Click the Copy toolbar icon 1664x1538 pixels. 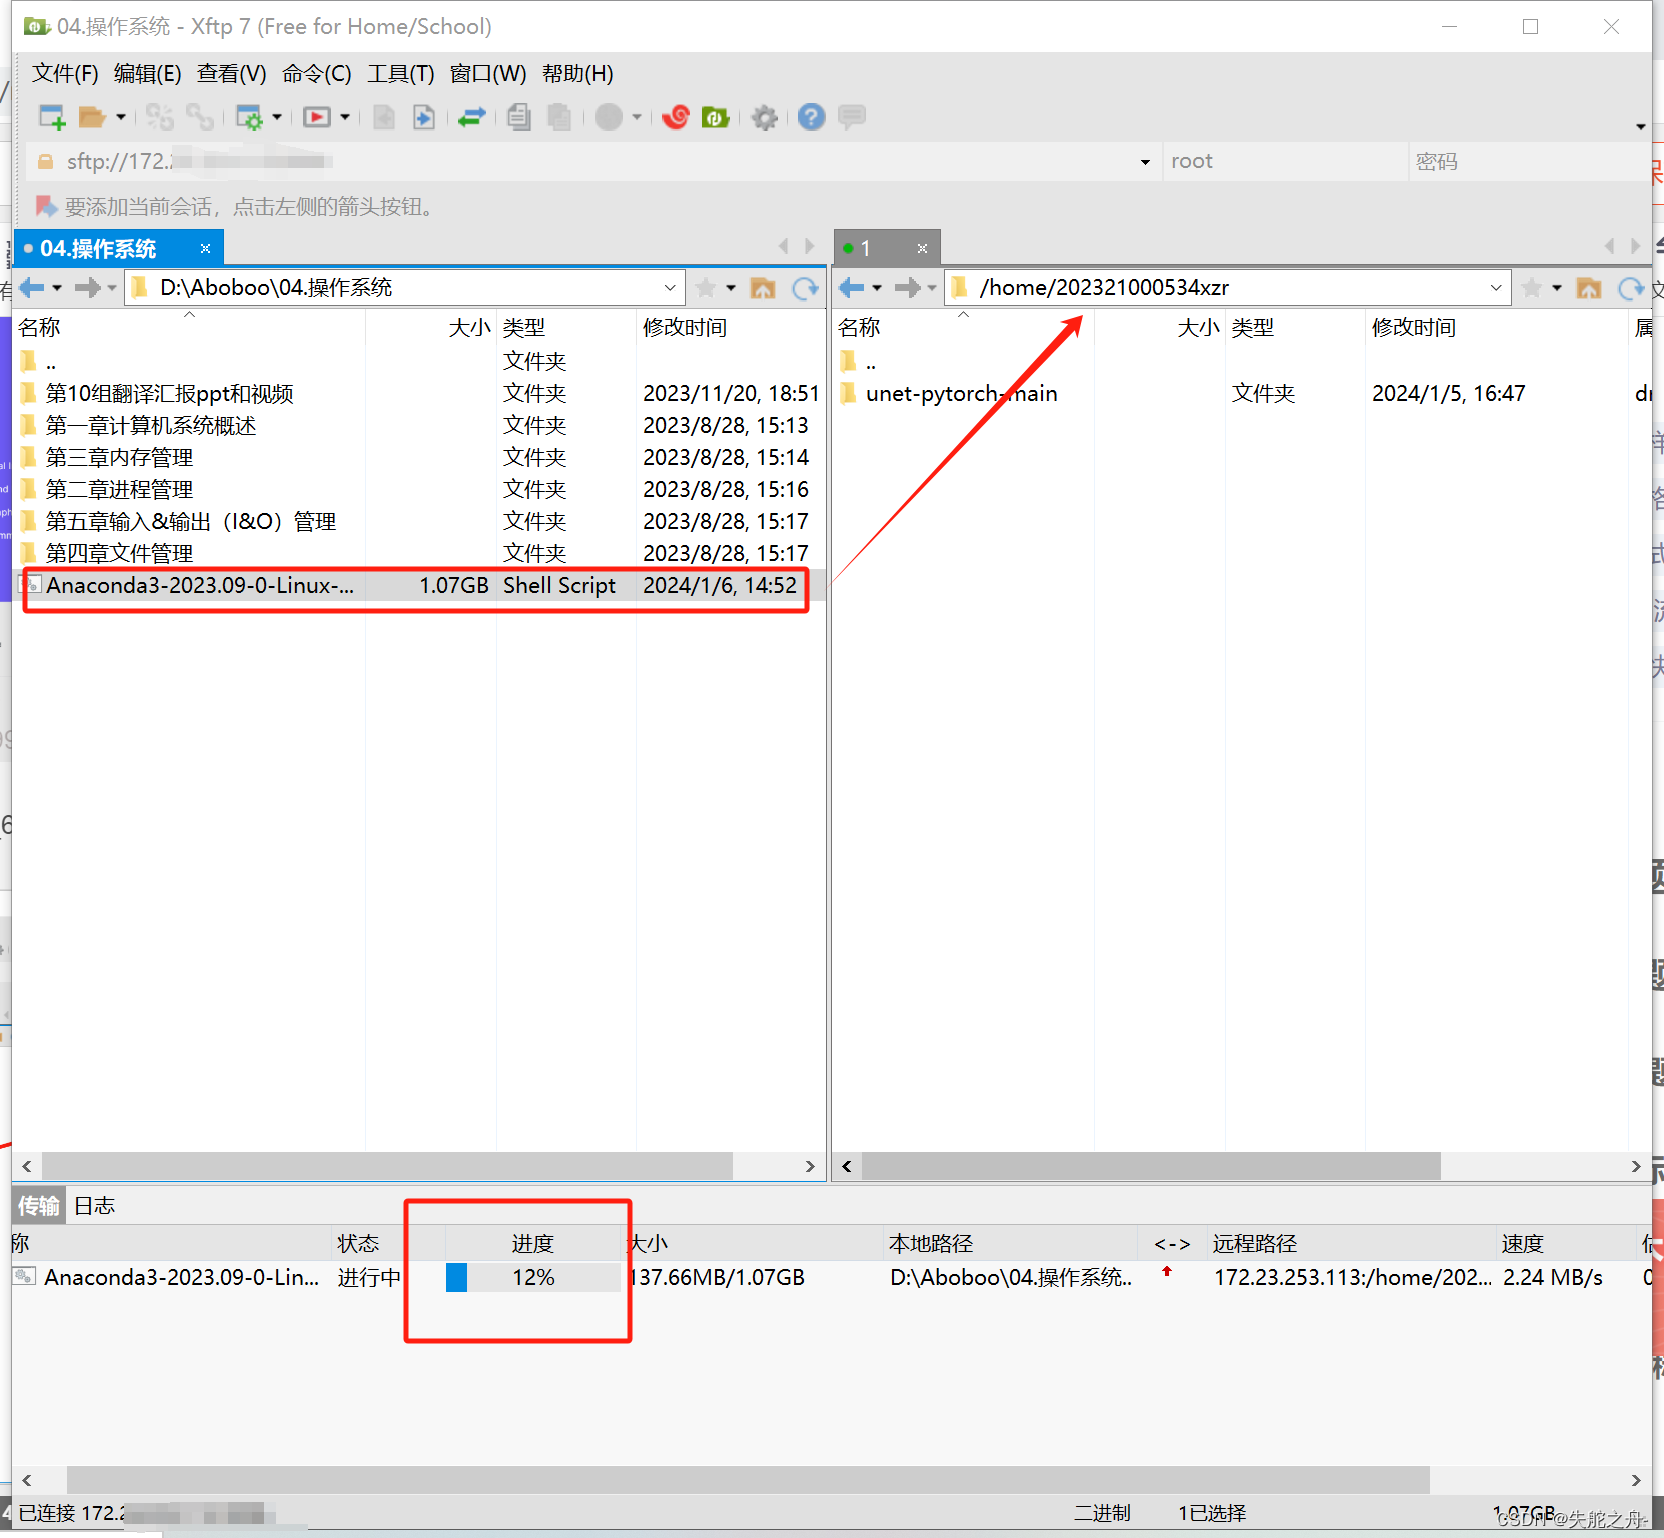[518, 117]
